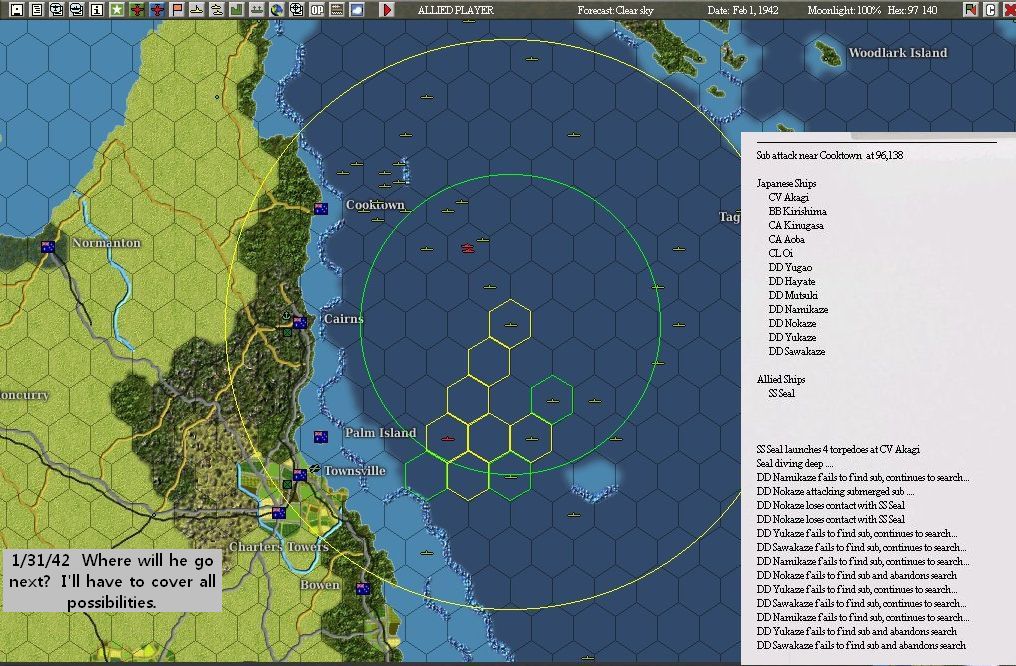This screenshot has width=1016, height=666.
Task: Open the surface ship list icon
Action: (x=196, y=10)
